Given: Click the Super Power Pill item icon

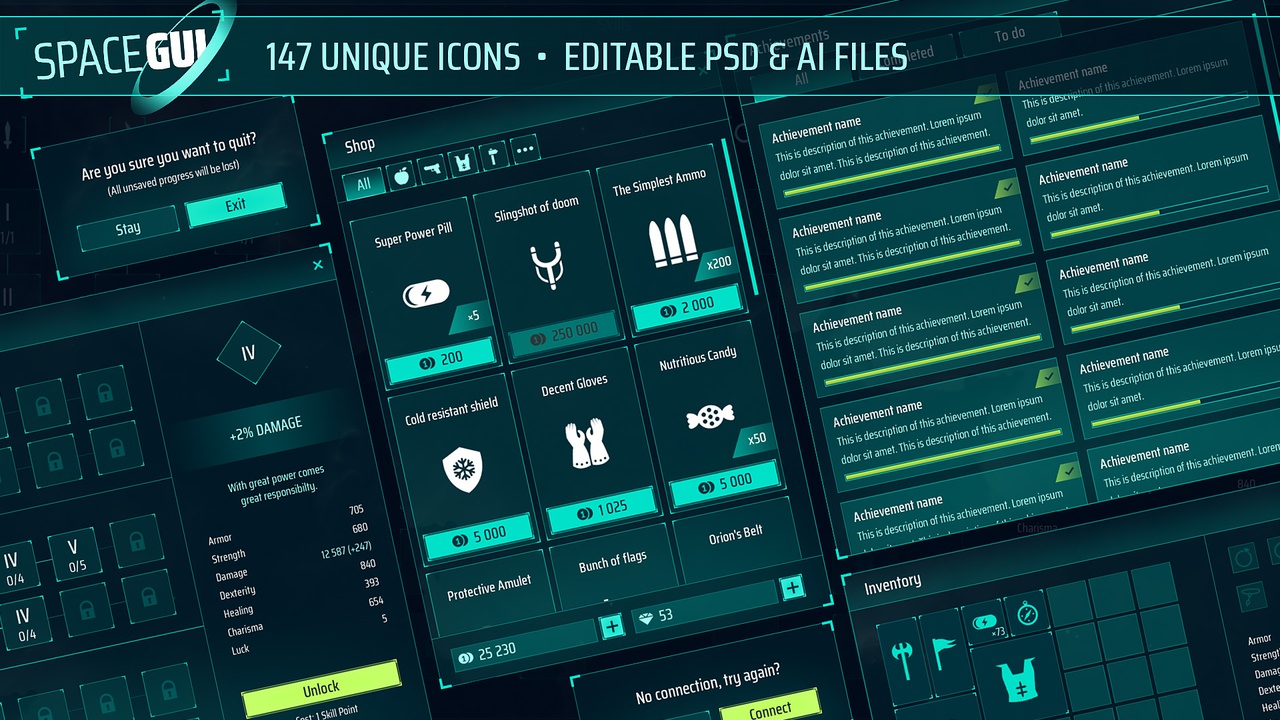Looking at the screenshot, I should pyautogui.click(x=426, y=295).
